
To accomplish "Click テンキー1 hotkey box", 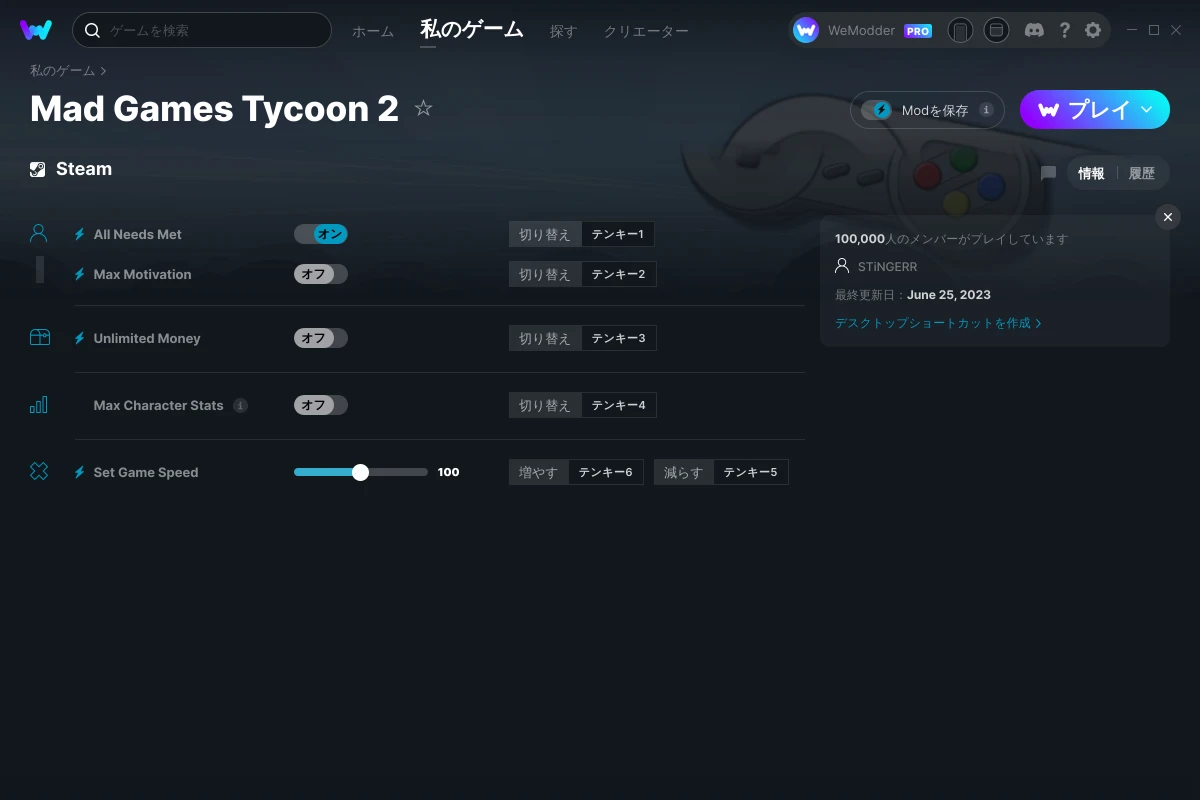I will [x=618, y=234].
